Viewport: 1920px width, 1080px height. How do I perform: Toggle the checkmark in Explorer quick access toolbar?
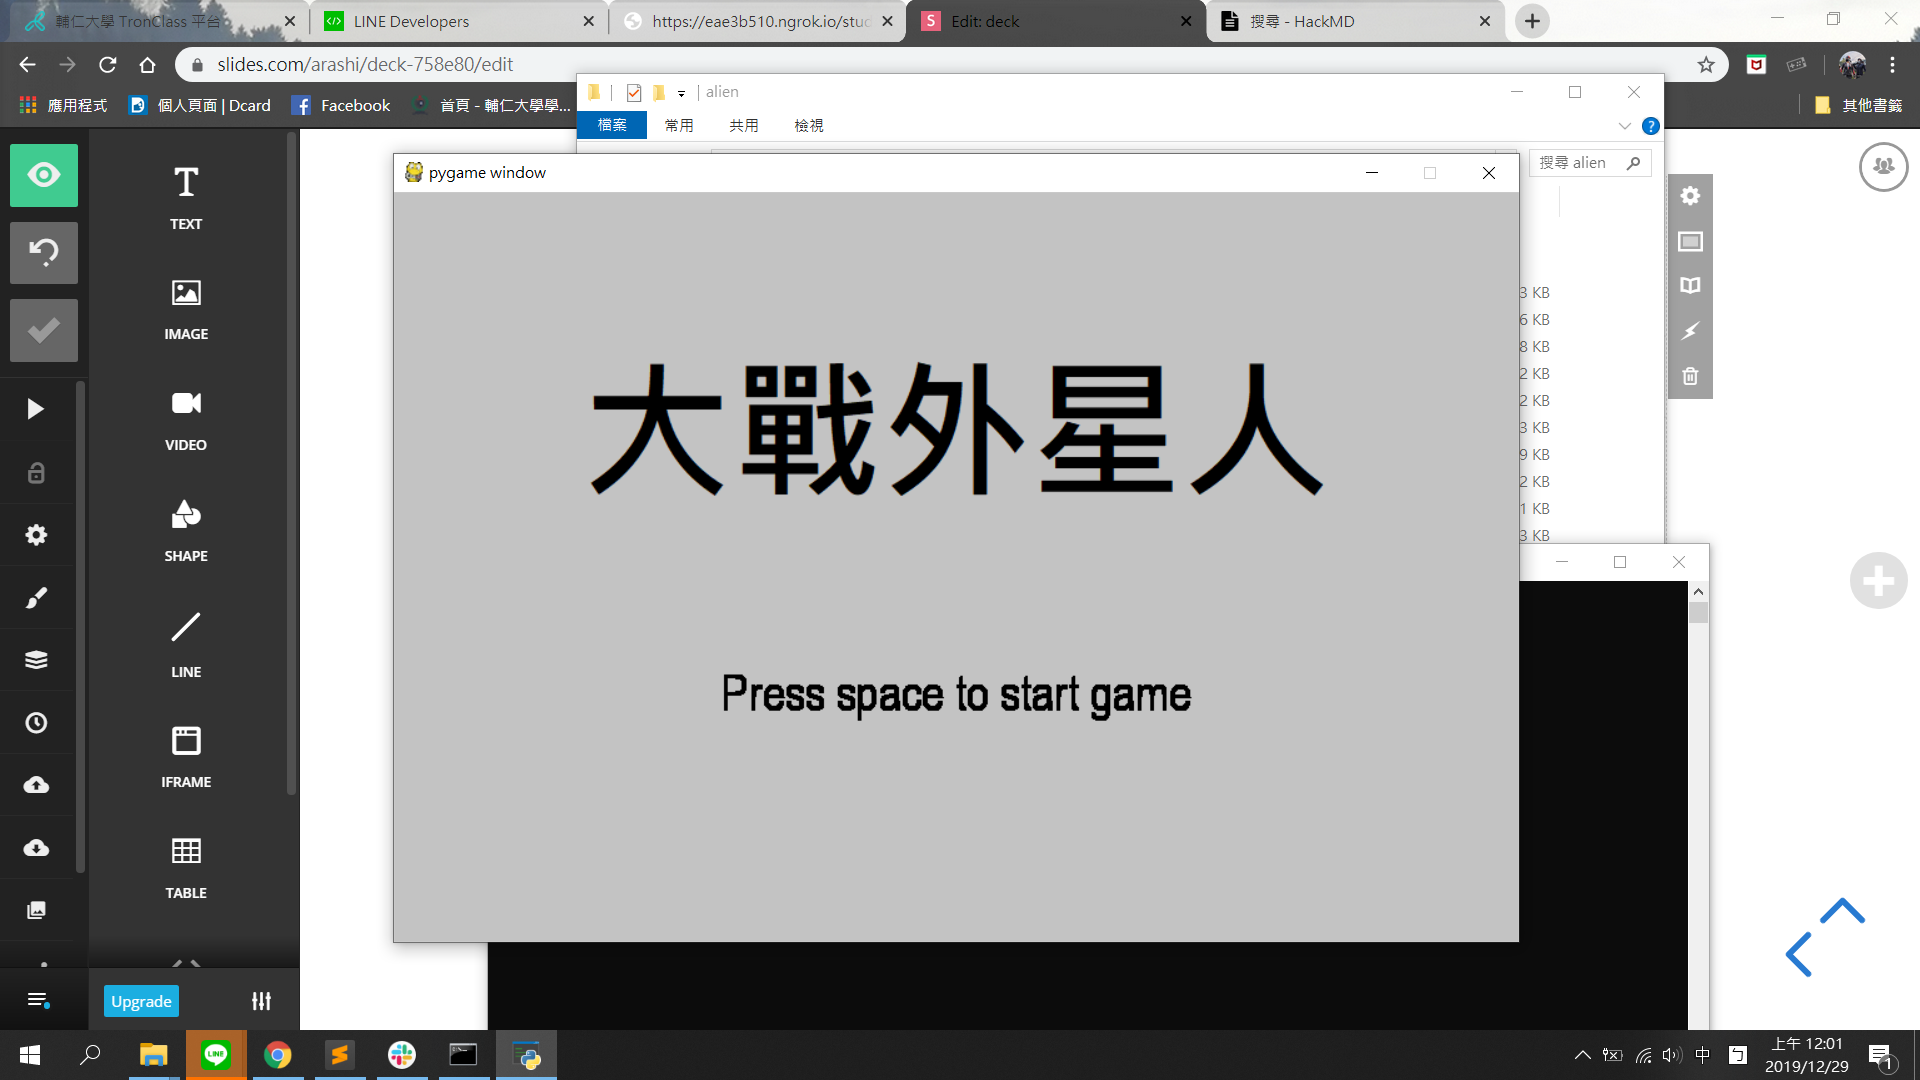pyautogui.click(x=633, y=92)
